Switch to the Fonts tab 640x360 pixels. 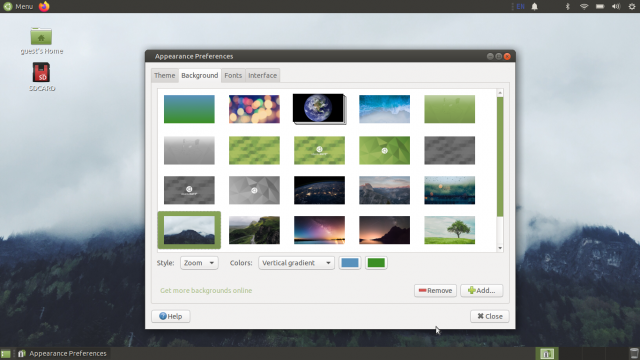233,76
